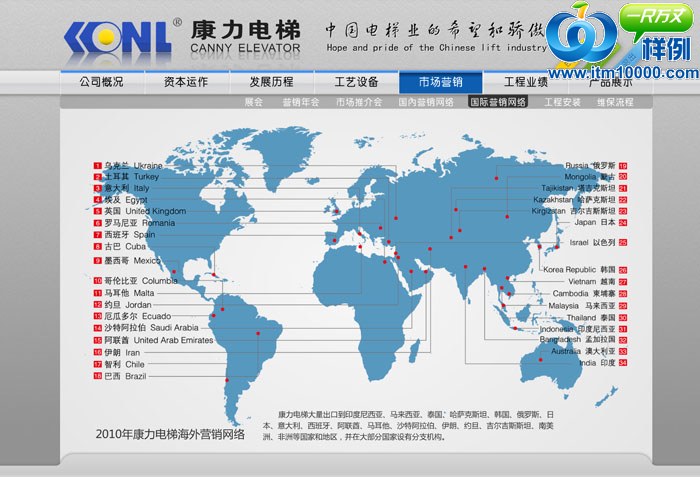Click red number 4 badge for Egypt
The image size is (700, 477).
(98, 200)
